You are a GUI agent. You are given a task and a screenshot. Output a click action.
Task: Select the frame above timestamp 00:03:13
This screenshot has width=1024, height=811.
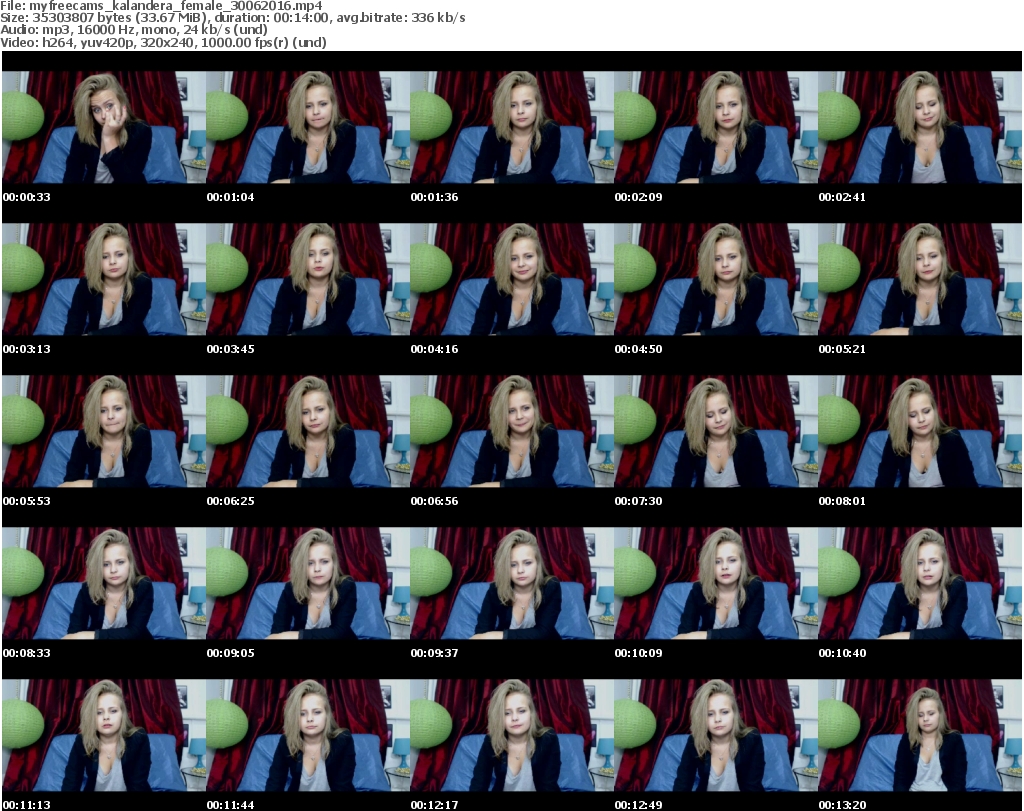[104, 279]
